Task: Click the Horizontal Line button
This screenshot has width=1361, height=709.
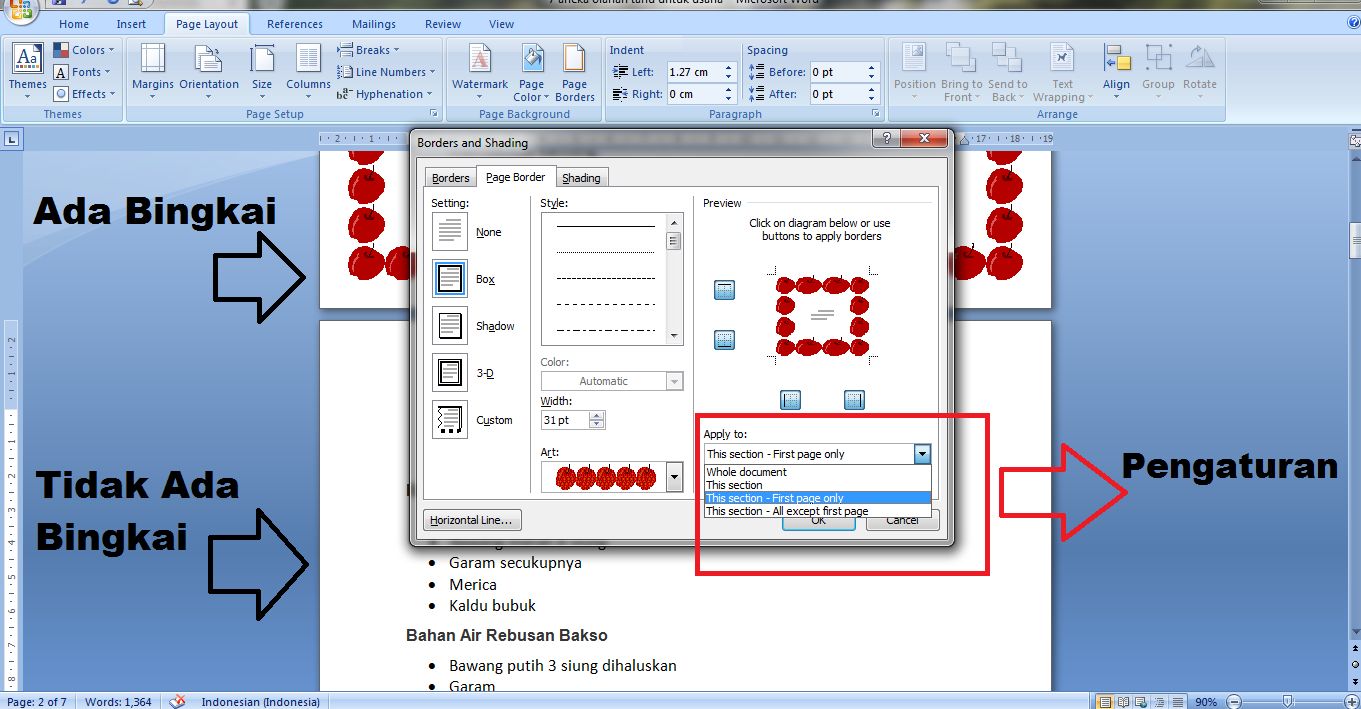Action: click(472, 519)
